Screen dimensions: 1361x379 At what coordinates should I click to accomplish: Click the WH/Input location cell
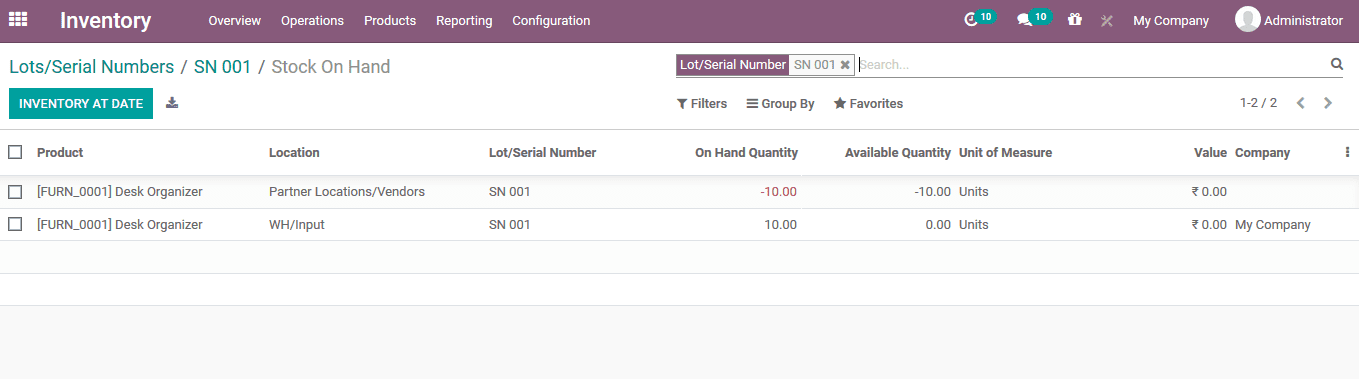297,224
